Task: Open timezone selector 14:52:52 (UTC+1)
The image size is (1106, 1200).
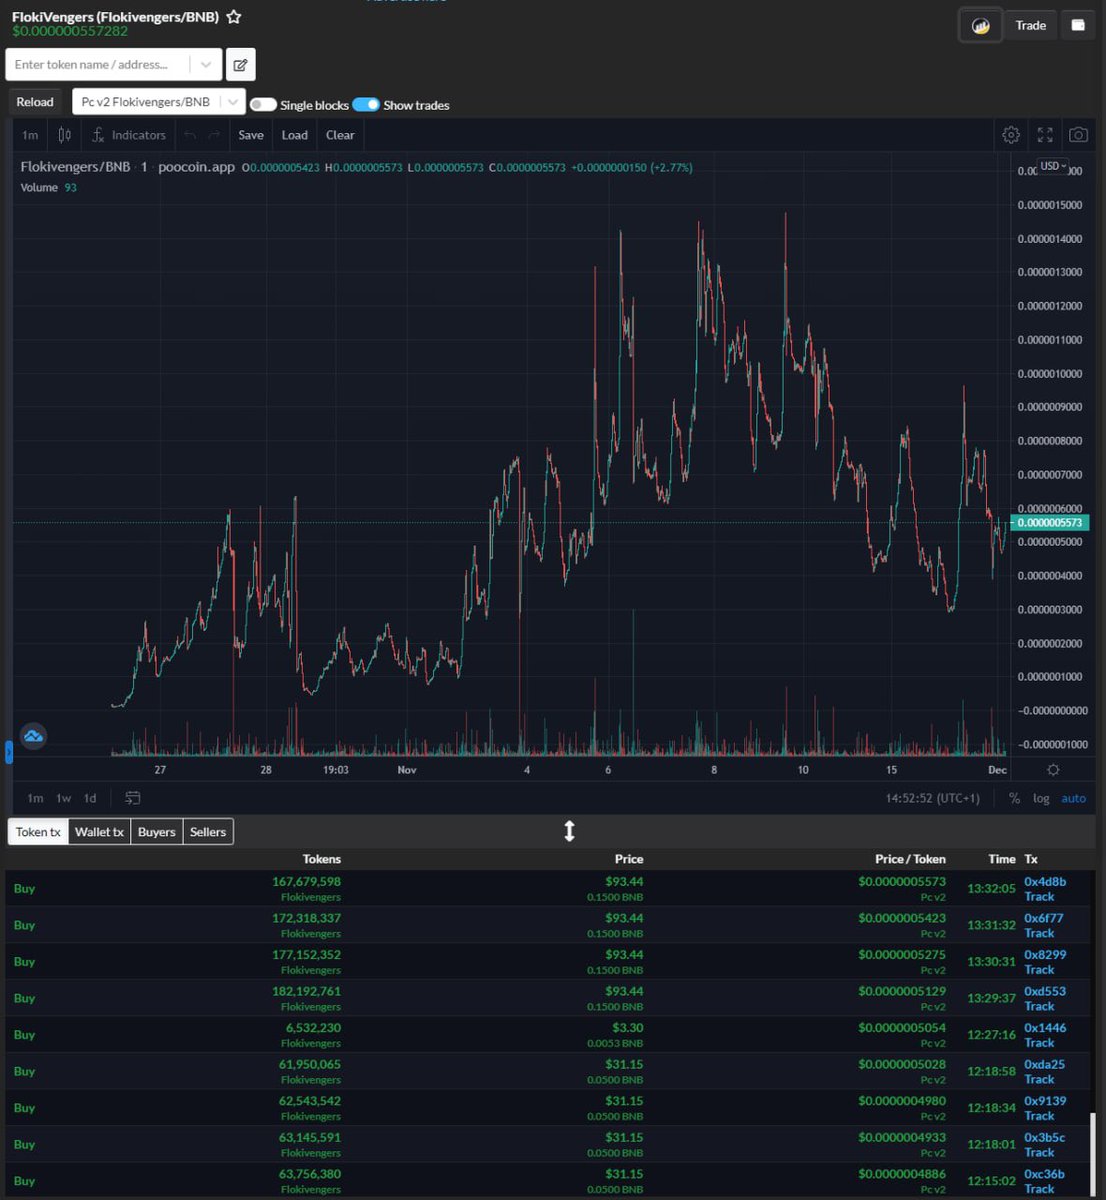Action: (x=932, y=798)
